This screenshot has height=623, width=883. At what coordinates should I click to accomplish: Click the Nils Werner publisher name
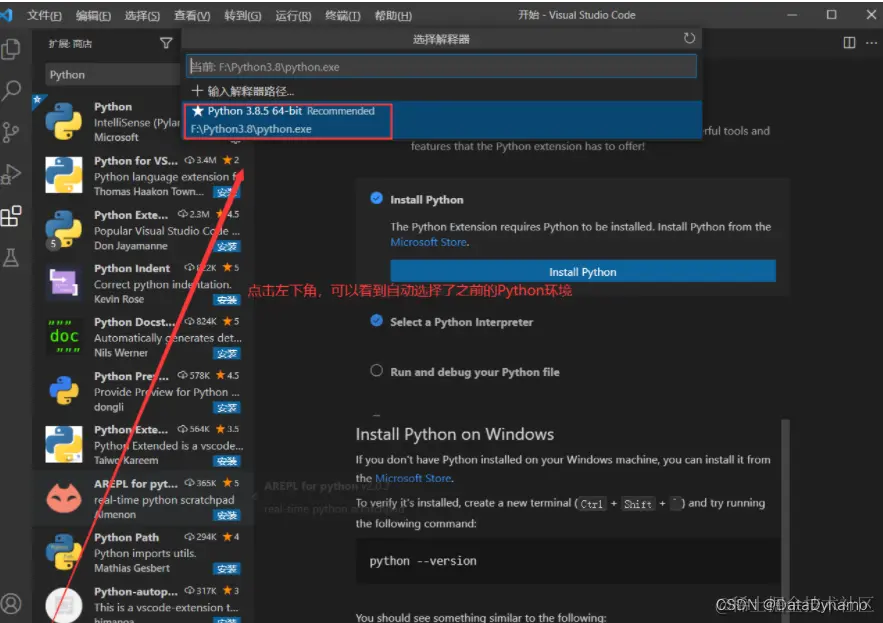click(x=121, y=353)
